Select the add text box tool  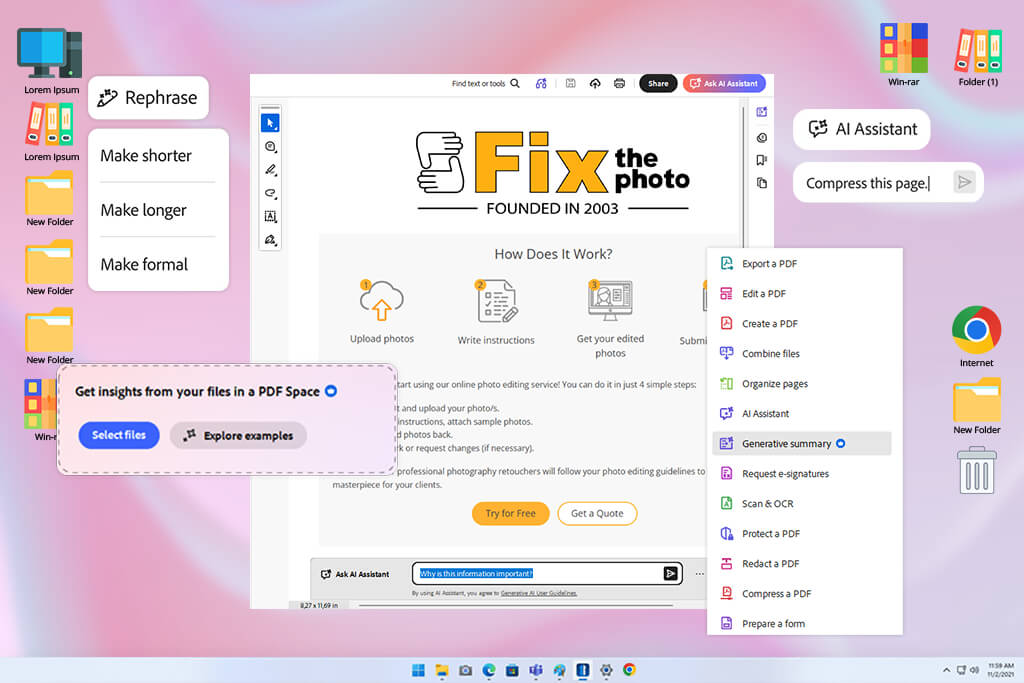(270, 216)
